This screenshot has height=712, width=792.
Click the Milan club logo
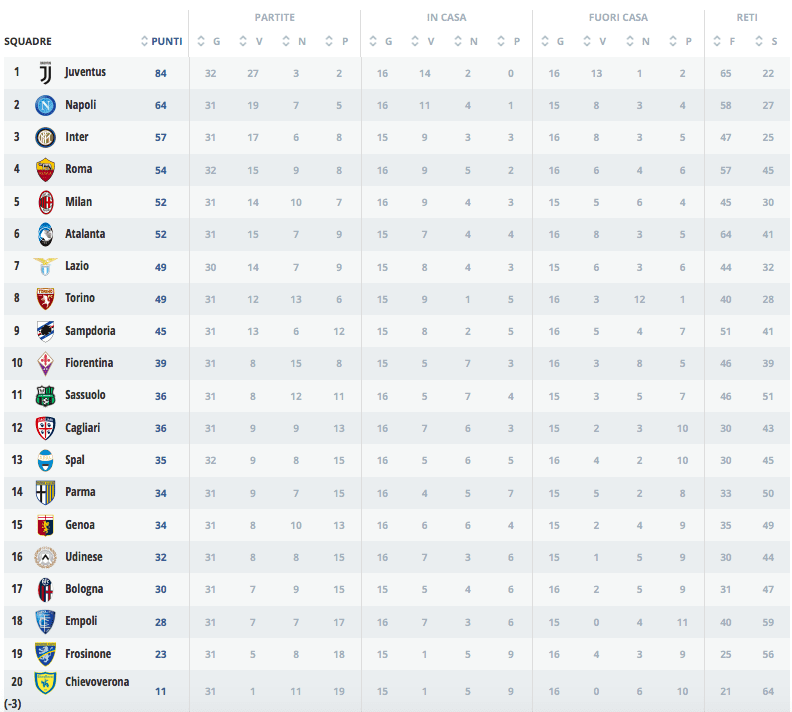coord(45,202)
